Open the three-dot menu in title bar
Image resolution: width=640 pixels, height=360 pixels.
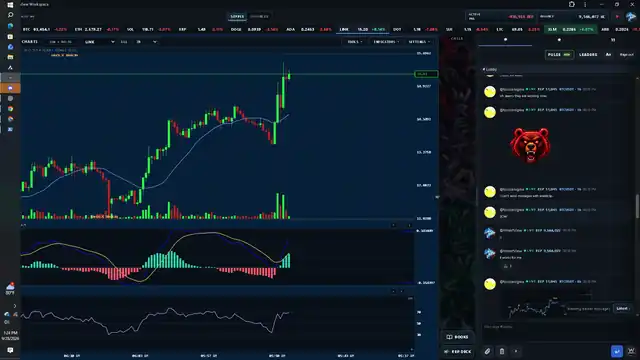click(x=585, y=4)
